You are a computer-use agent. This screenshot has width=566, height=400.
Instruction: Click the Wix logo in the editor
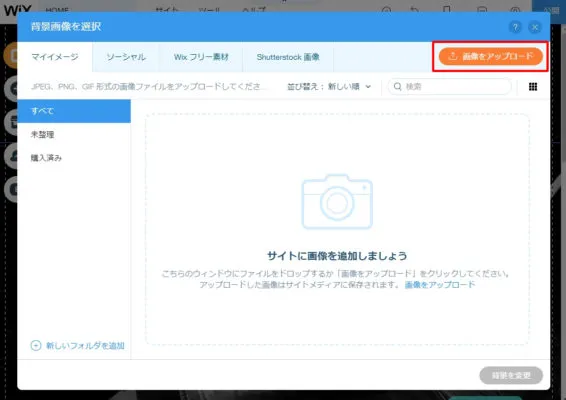point(18,9)
